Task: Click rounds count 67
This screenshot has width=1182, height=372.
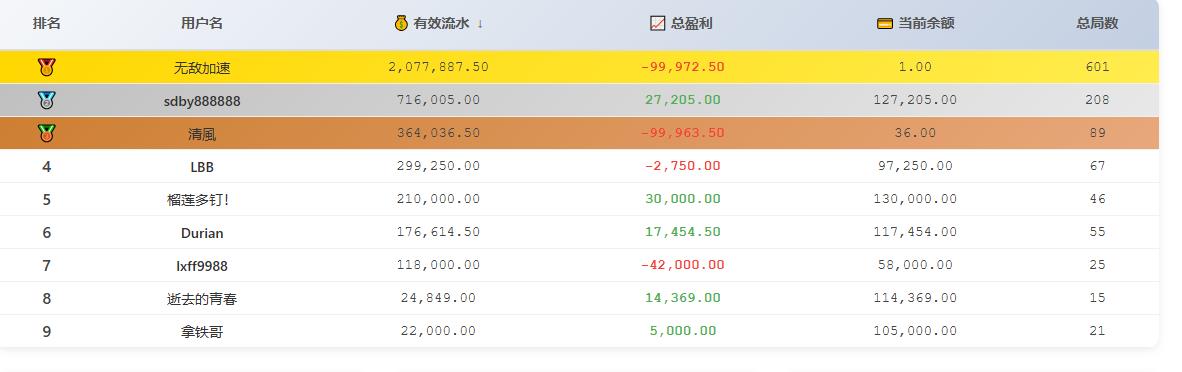Action: tap(1098, 166)
